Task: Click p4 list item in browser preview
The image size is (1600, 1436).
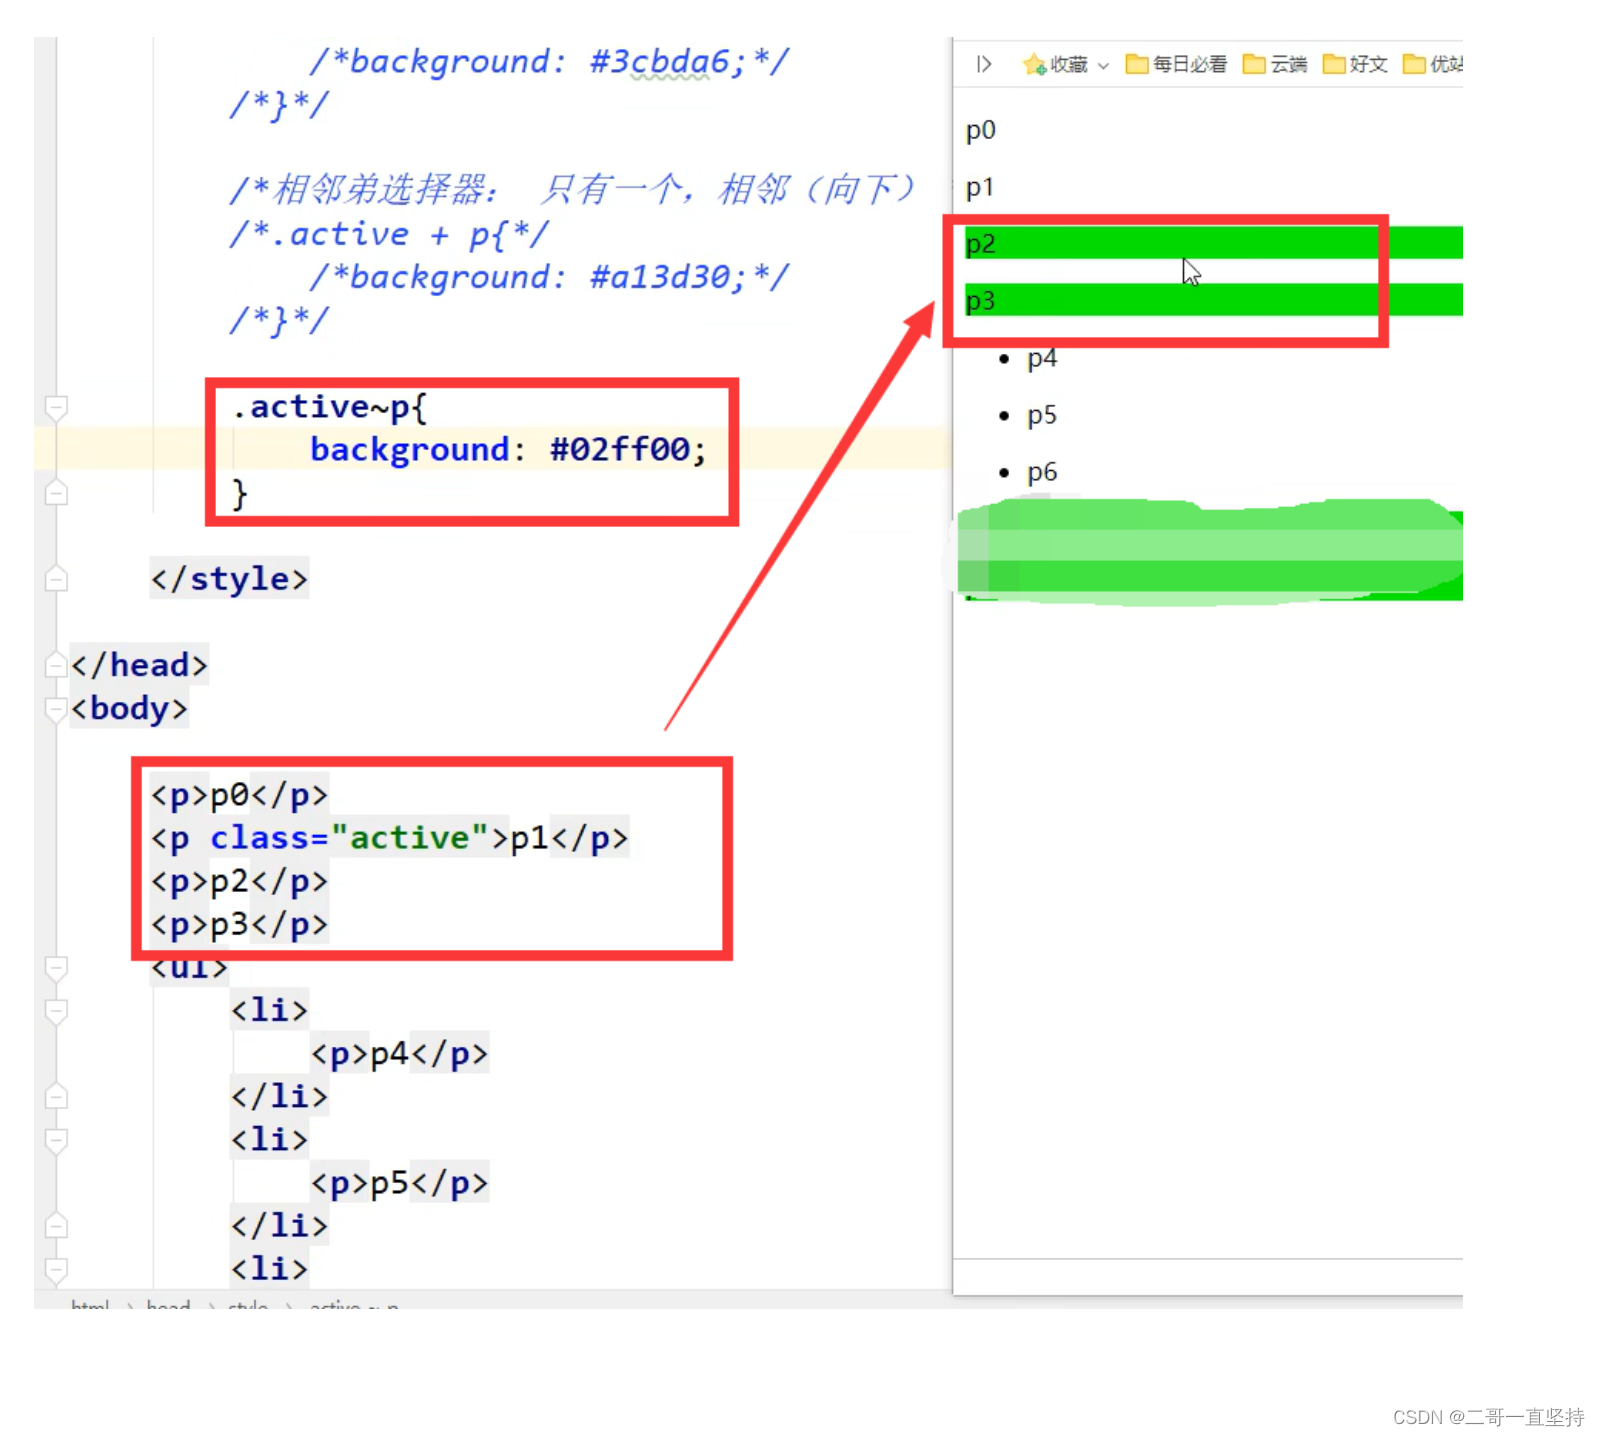Action: [1042, 358]
